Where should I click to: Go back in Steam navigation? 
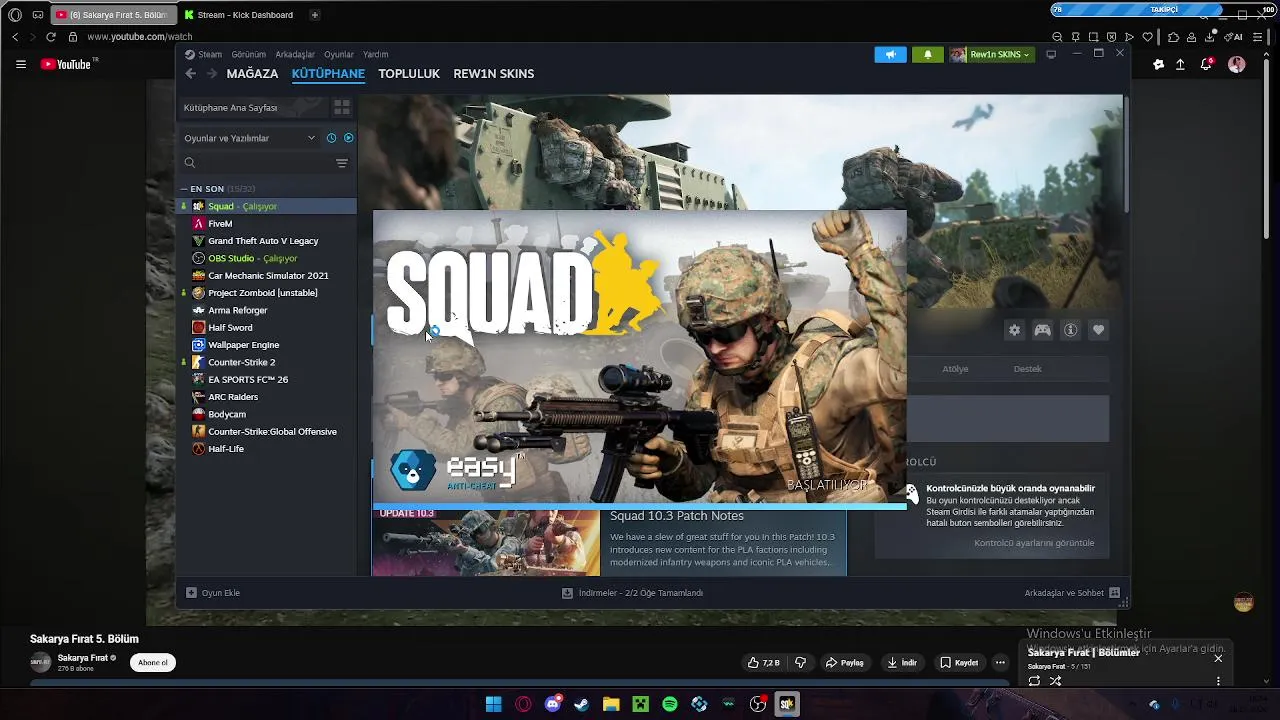(190, 74)
